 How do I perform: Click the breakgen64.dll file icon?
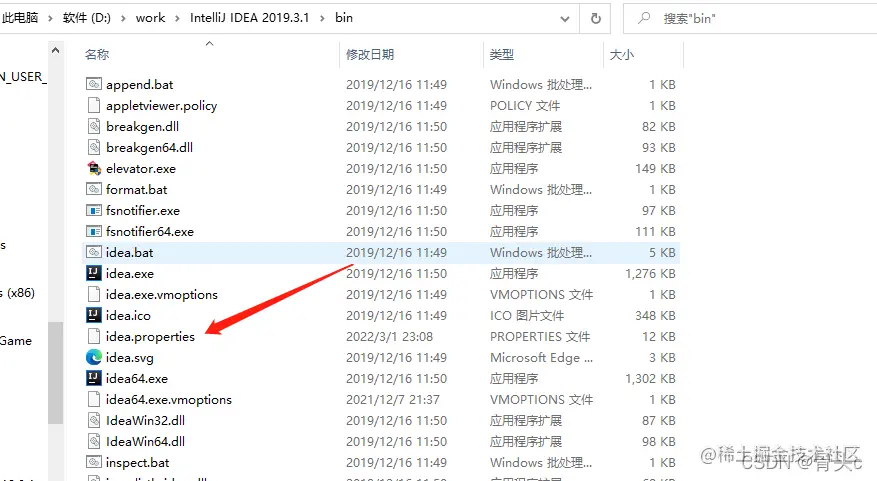pyautogui.click(x=94, y=147)
